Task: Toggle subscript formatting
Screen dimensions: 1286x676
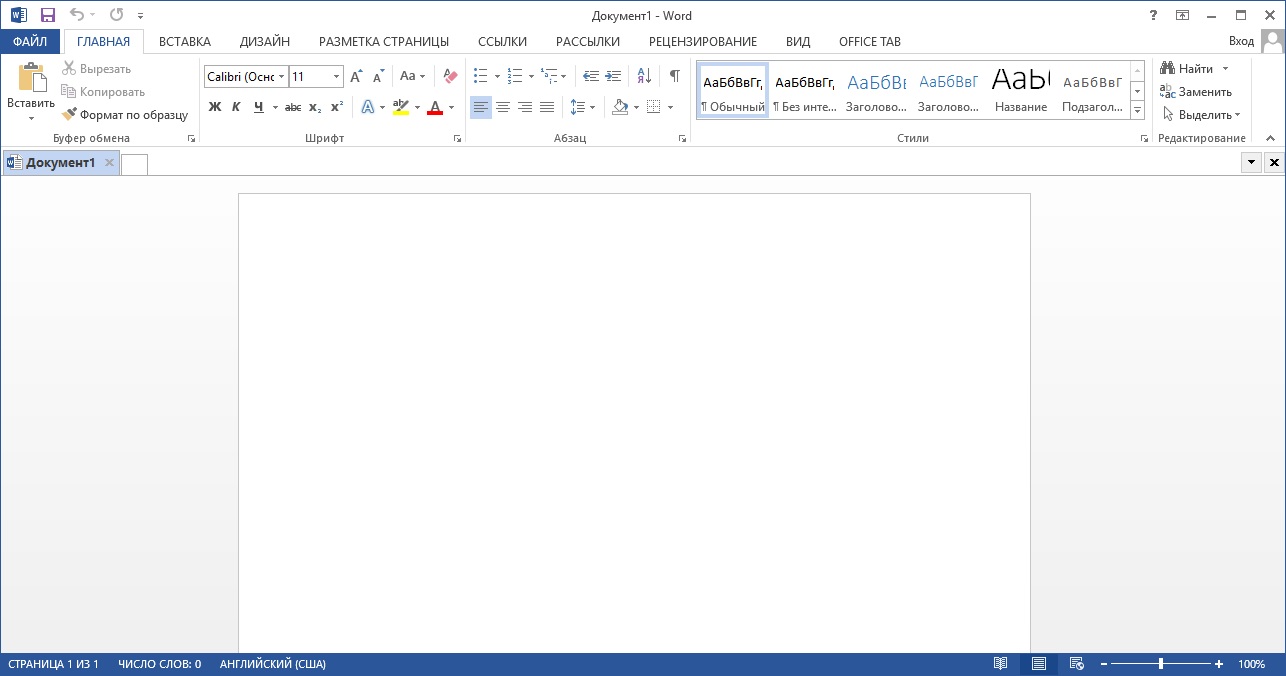Action: coord(314,107)
